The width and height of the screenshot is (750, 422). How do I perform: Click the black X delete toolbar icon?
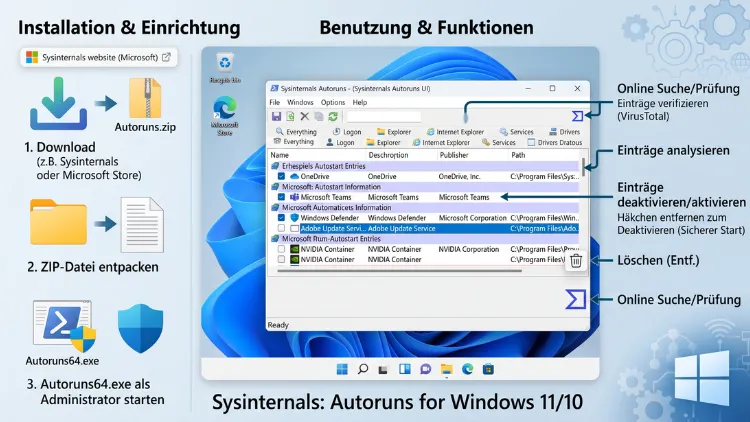coord(305,116)
